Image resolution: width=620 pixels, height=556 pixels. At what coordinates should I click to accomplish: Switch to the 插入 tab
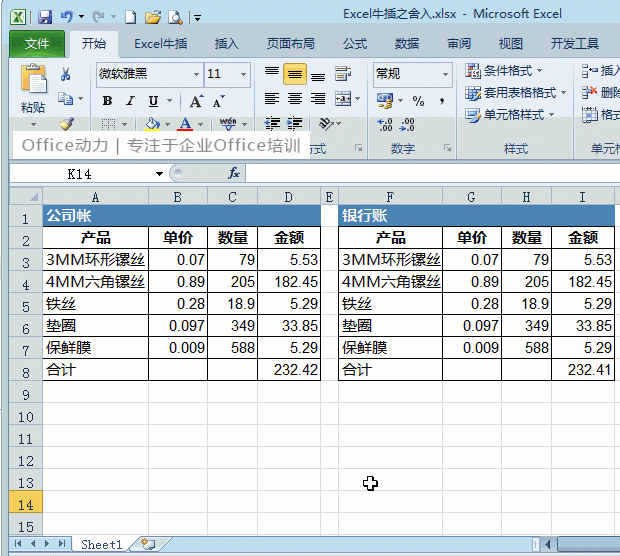point(226,43)
